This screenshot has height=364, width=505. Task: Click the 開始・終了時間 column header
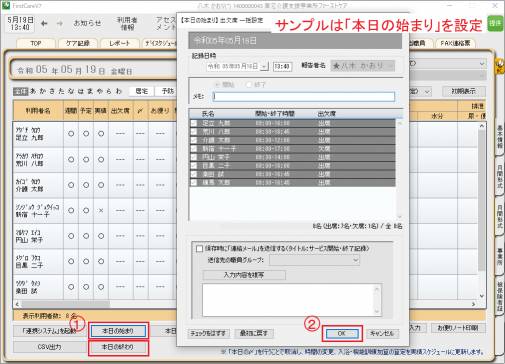point(275,114)
